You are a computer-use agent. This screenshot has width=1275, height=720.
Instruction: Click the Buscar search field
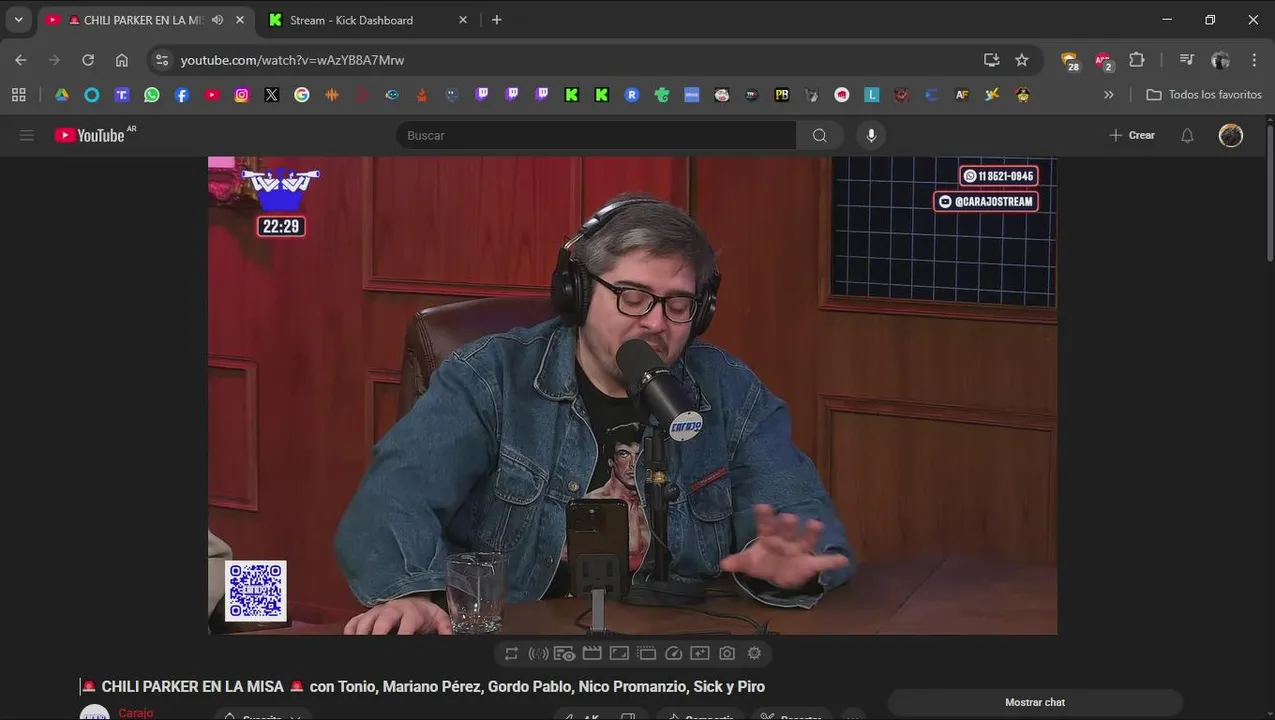point(596,135)
